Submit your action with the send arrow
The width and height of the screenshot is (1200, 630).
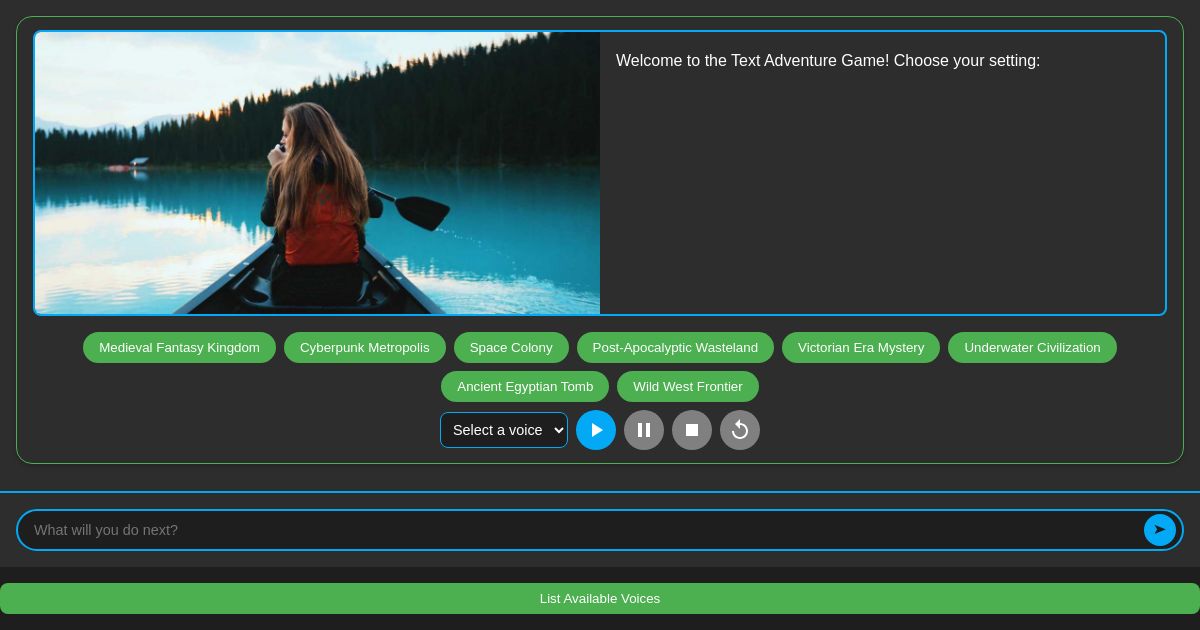[x=1160, y=530]
